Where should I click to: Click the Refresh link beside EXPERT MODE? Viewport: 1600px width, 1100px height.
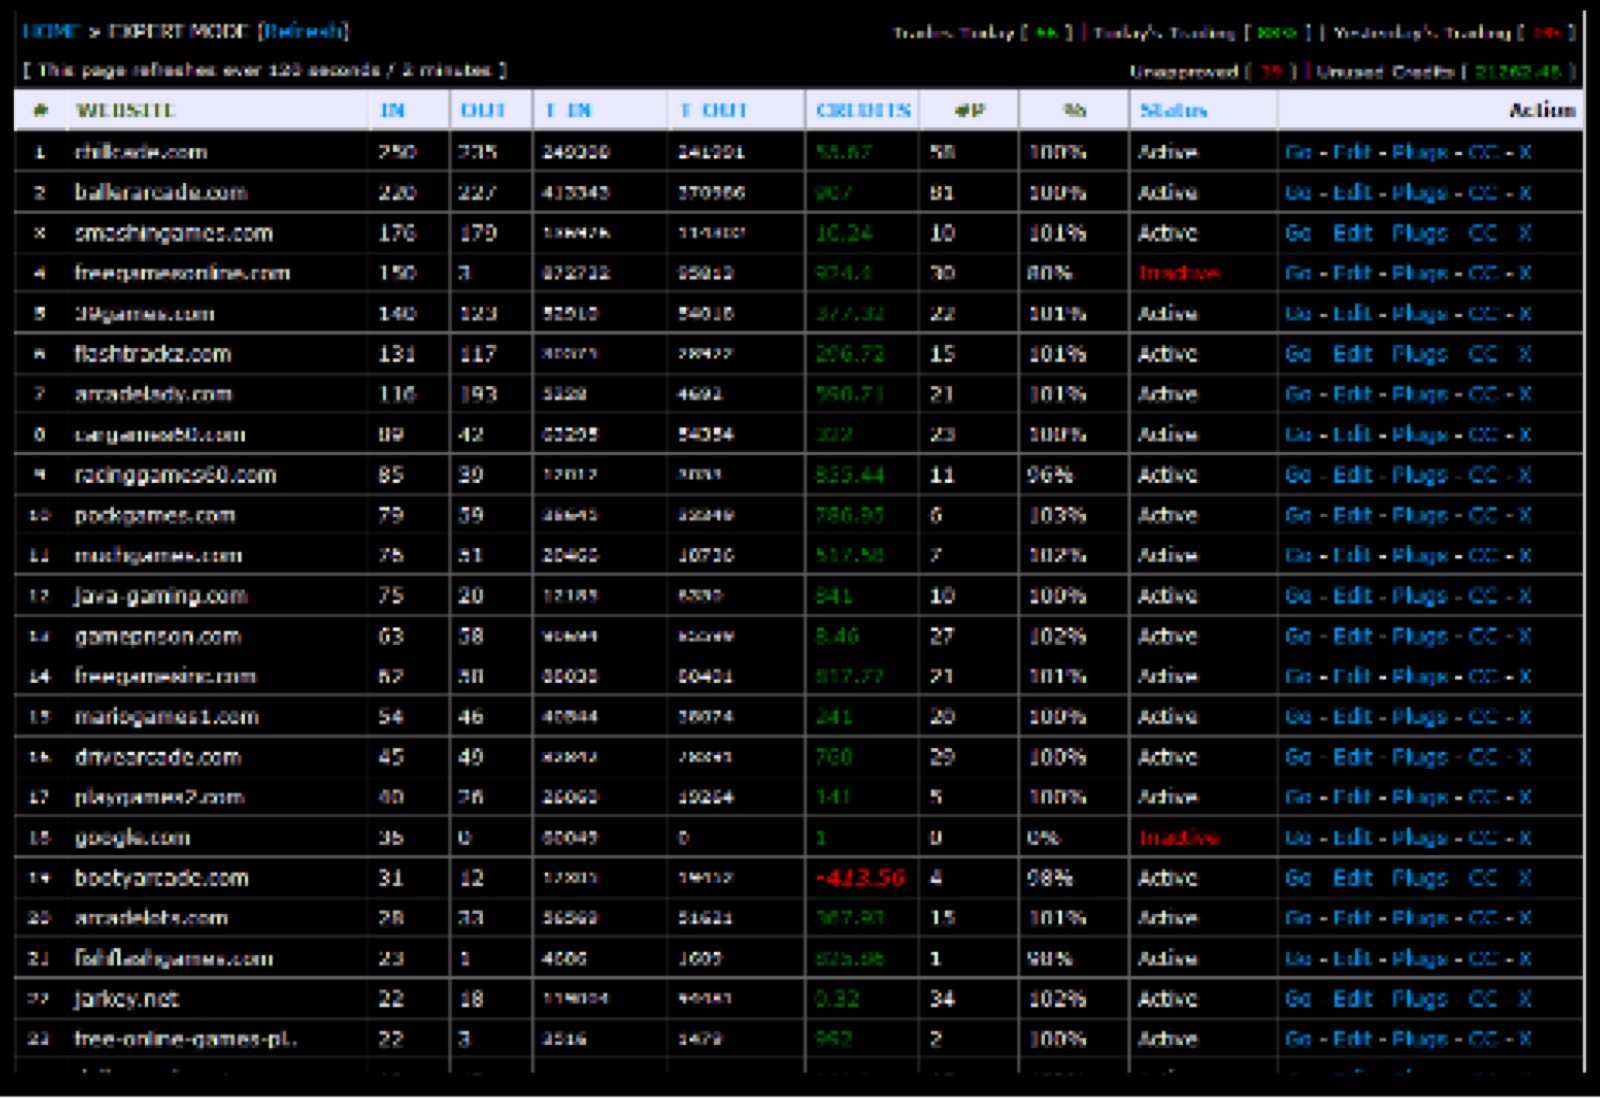(x=303, y=31)
